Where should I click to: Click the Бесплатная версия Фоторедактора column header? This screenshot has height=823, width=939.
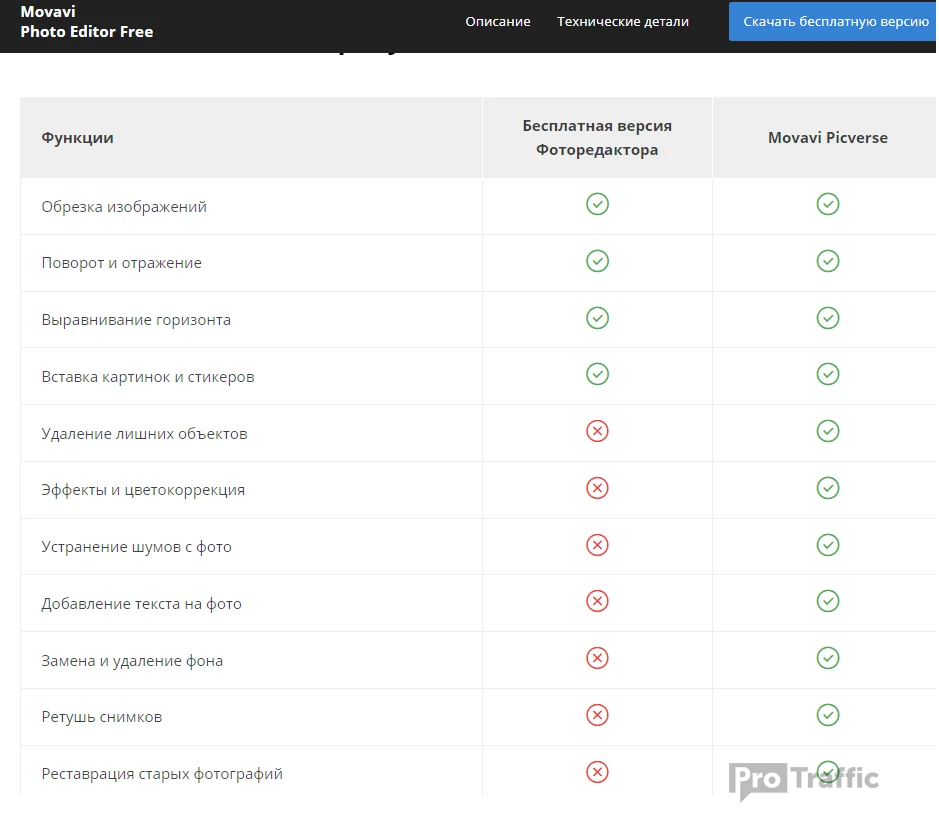[597, 138]
